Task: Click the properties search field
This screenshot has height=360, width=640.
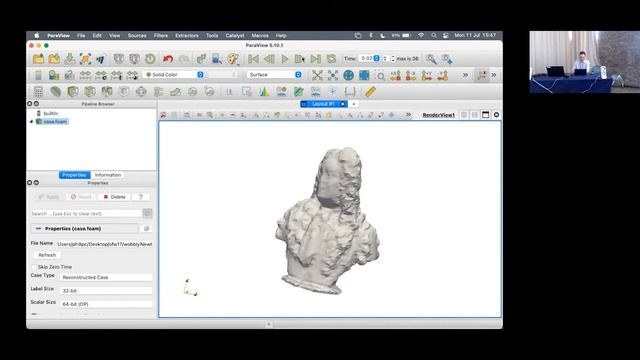Action: point(86,213)
